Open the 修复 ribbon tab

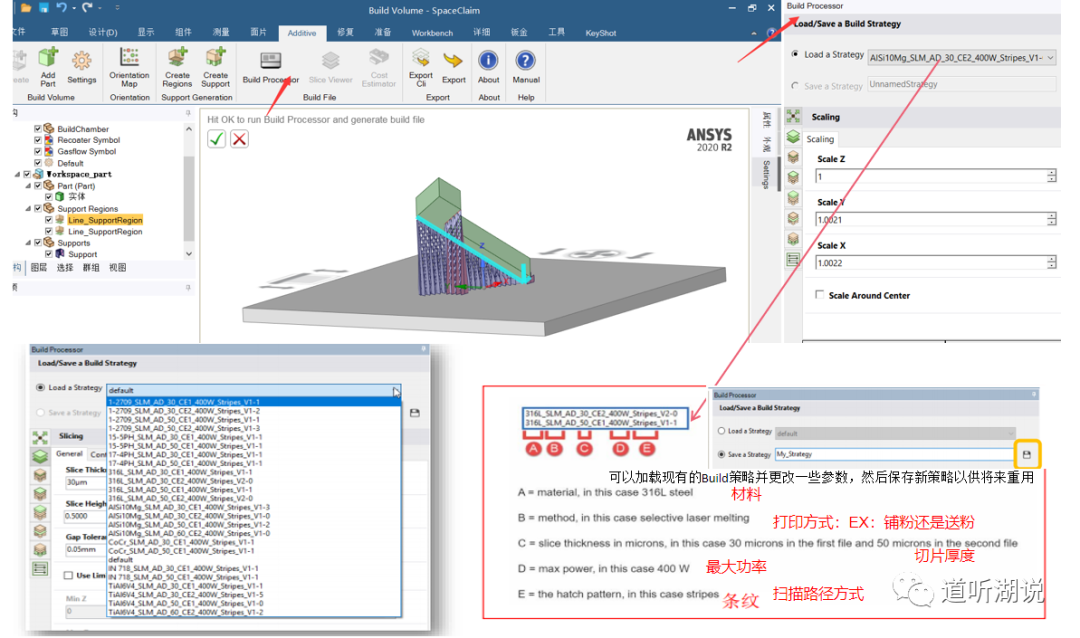point(345,32)
